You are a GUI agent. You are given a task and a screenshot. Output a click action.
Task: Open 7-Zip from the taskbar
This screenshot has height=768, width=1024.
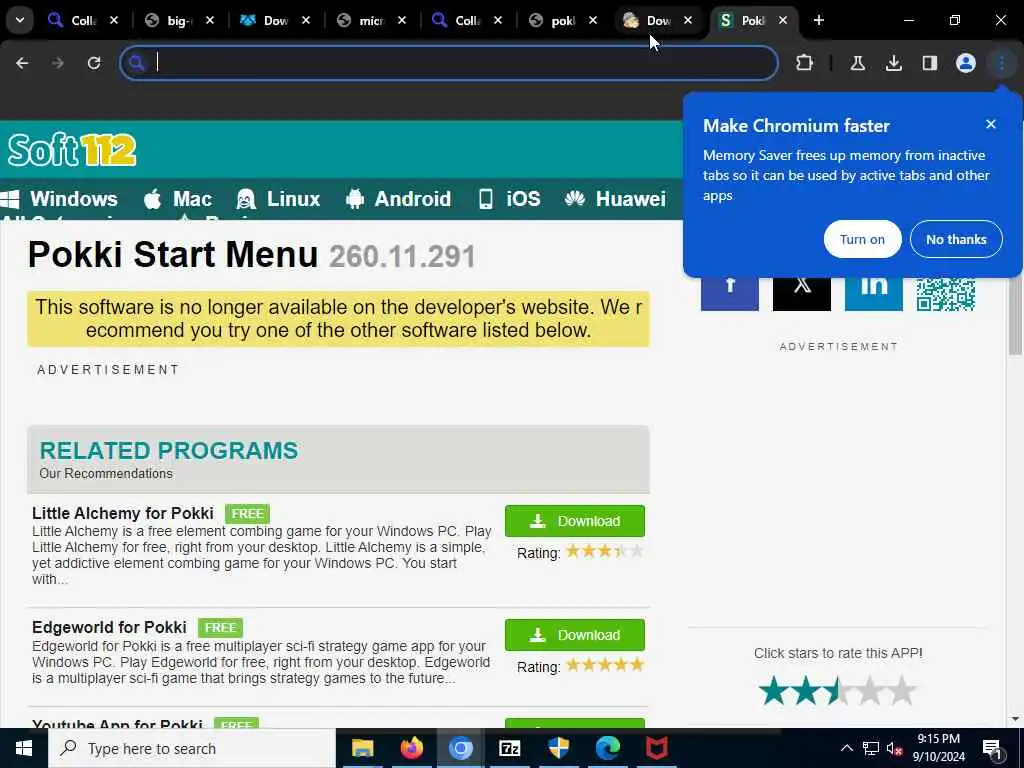coord(509,748)
